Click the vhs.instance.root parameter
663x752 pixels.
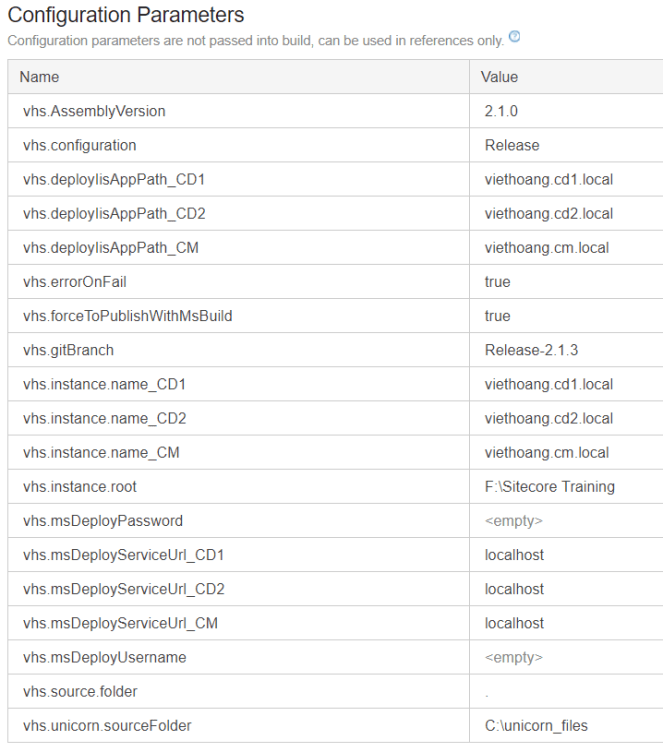[80, 486]
